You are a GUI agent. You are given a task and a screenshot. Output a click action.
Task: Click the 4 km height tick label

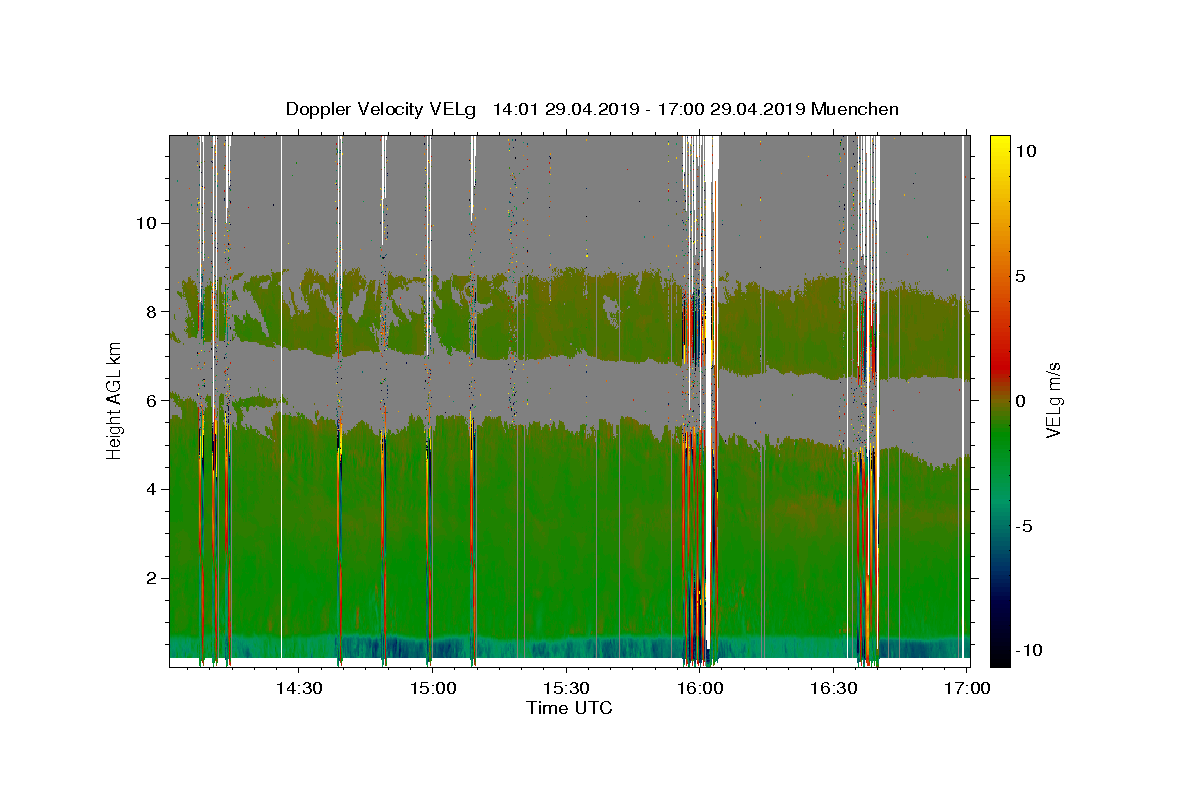[x=149, y=490]
